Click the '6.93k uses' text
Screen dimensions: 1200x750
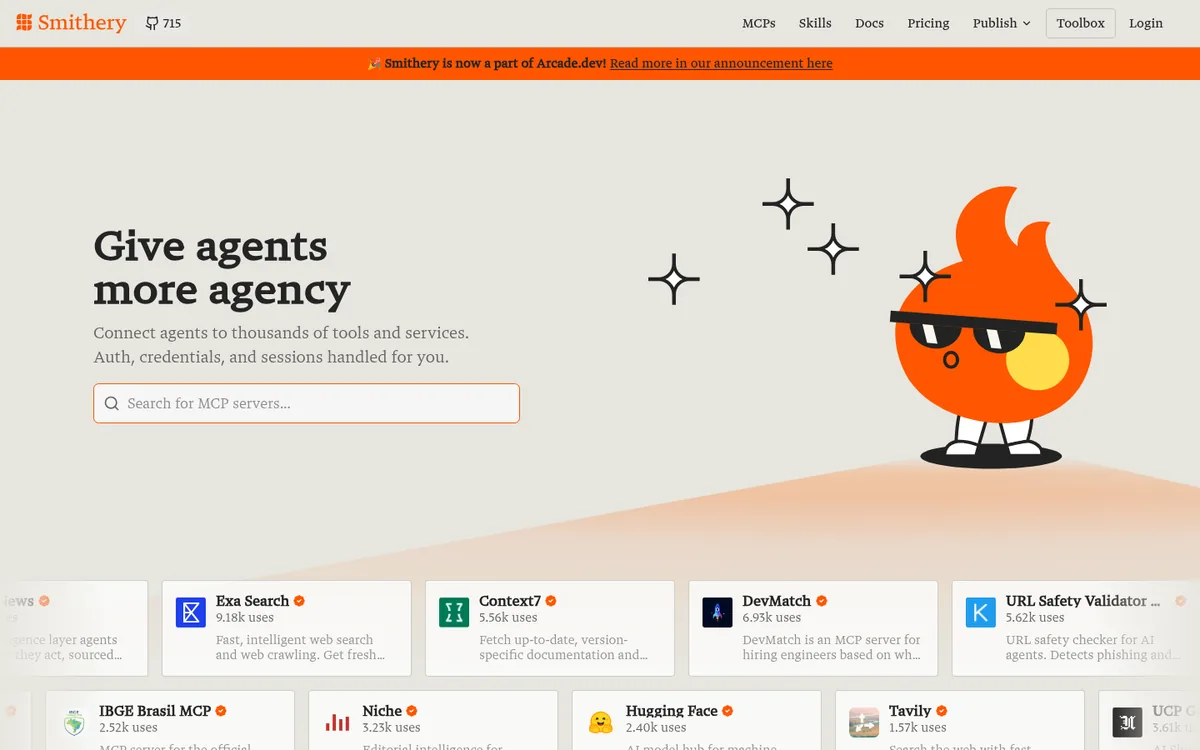click(x=772, y=618)
